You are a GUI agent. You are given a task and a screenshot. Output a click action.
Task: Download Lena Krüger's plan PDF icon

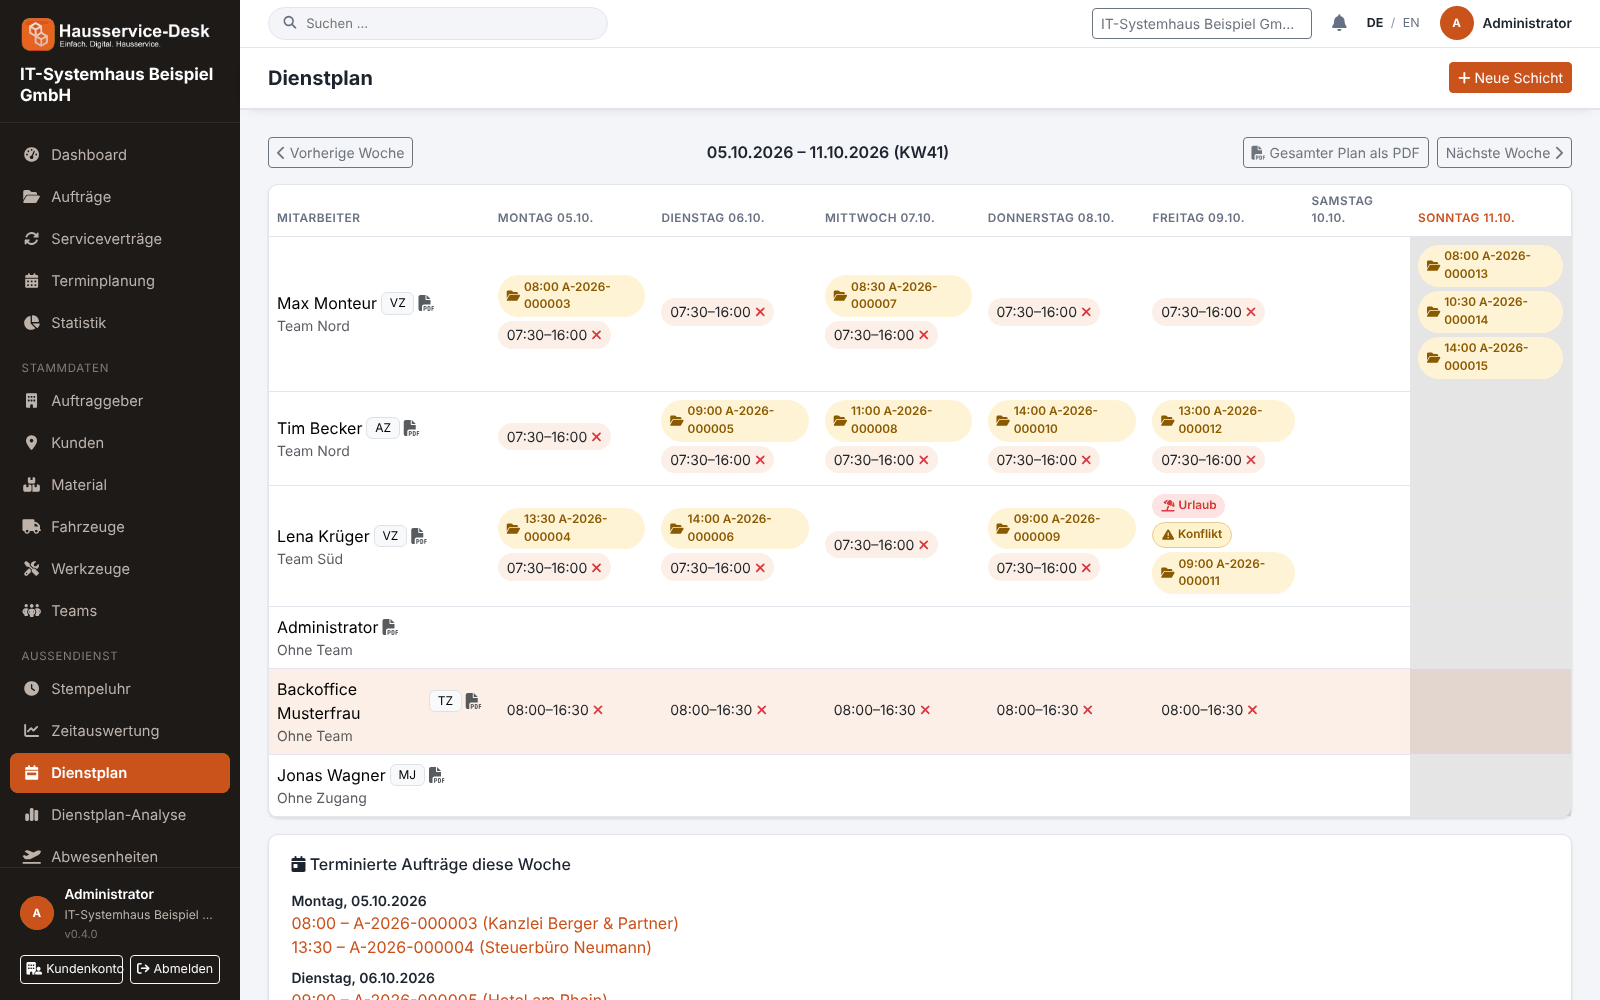(x=419, y=536)
